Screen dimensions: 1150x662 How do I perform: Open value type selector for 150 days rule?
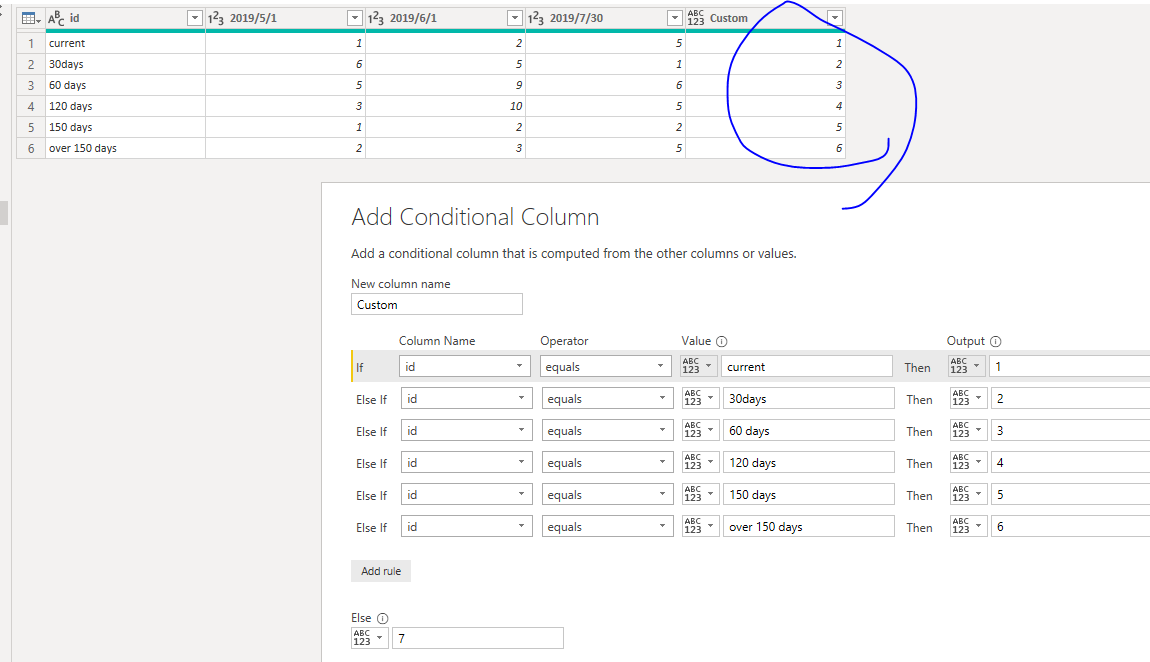700,495
